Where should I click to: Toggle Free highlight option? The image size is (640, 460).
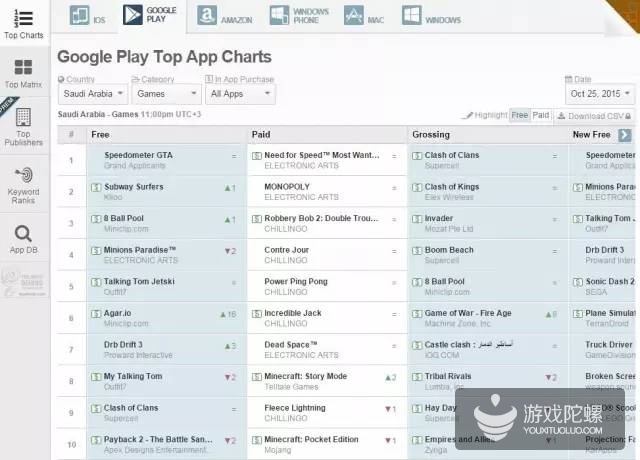520,116
